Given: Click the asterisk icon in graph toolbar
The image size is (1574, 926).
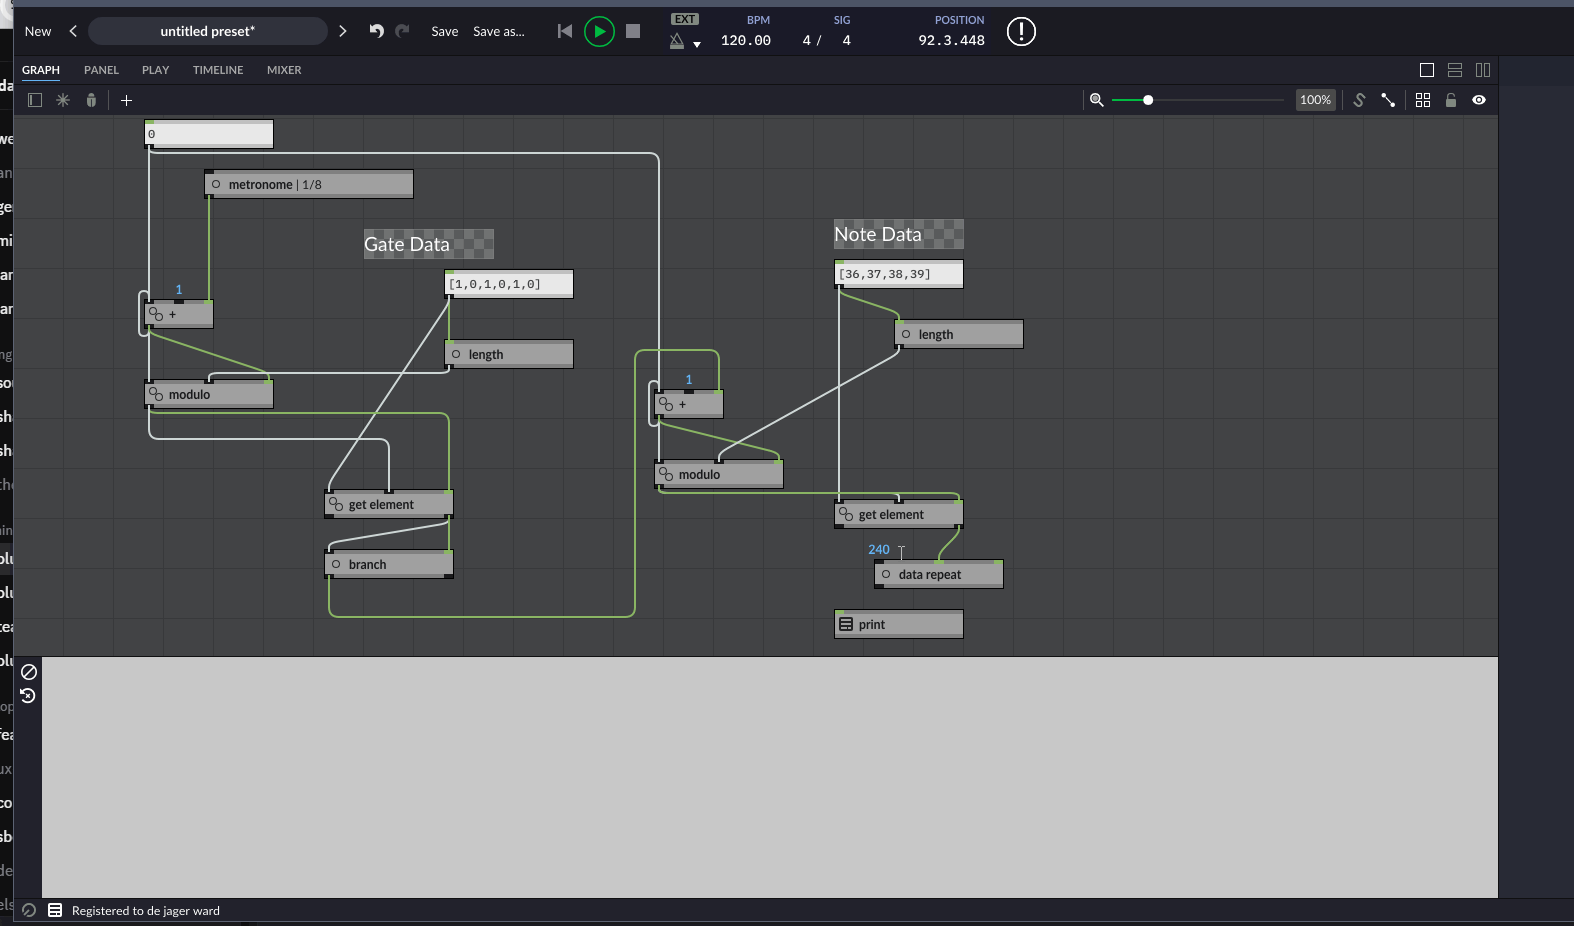Looking at the screenshot, I should tap(63, 100).
